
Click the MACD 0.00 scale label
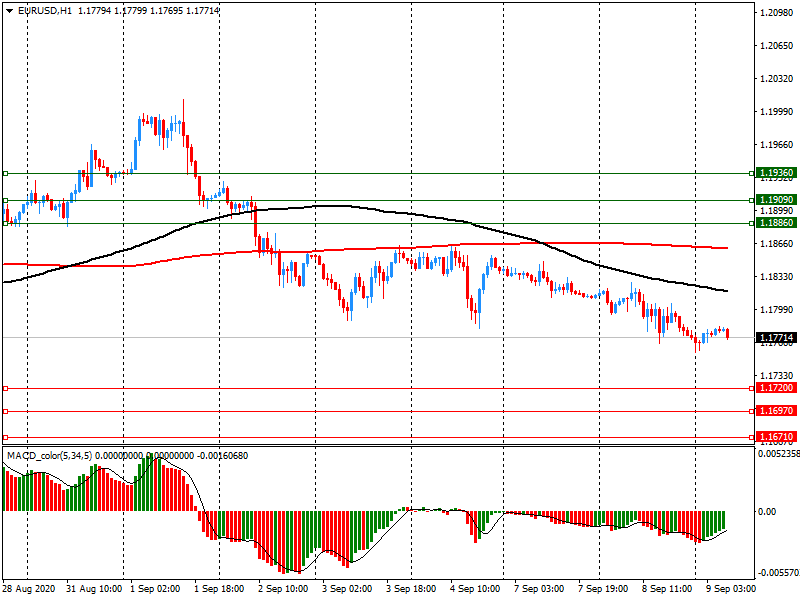point(767,511)
